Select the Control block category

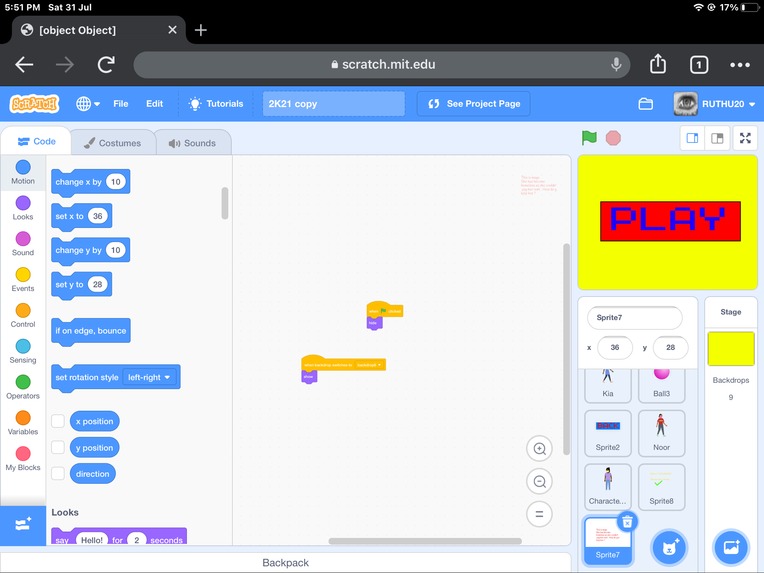pos(23,316)
